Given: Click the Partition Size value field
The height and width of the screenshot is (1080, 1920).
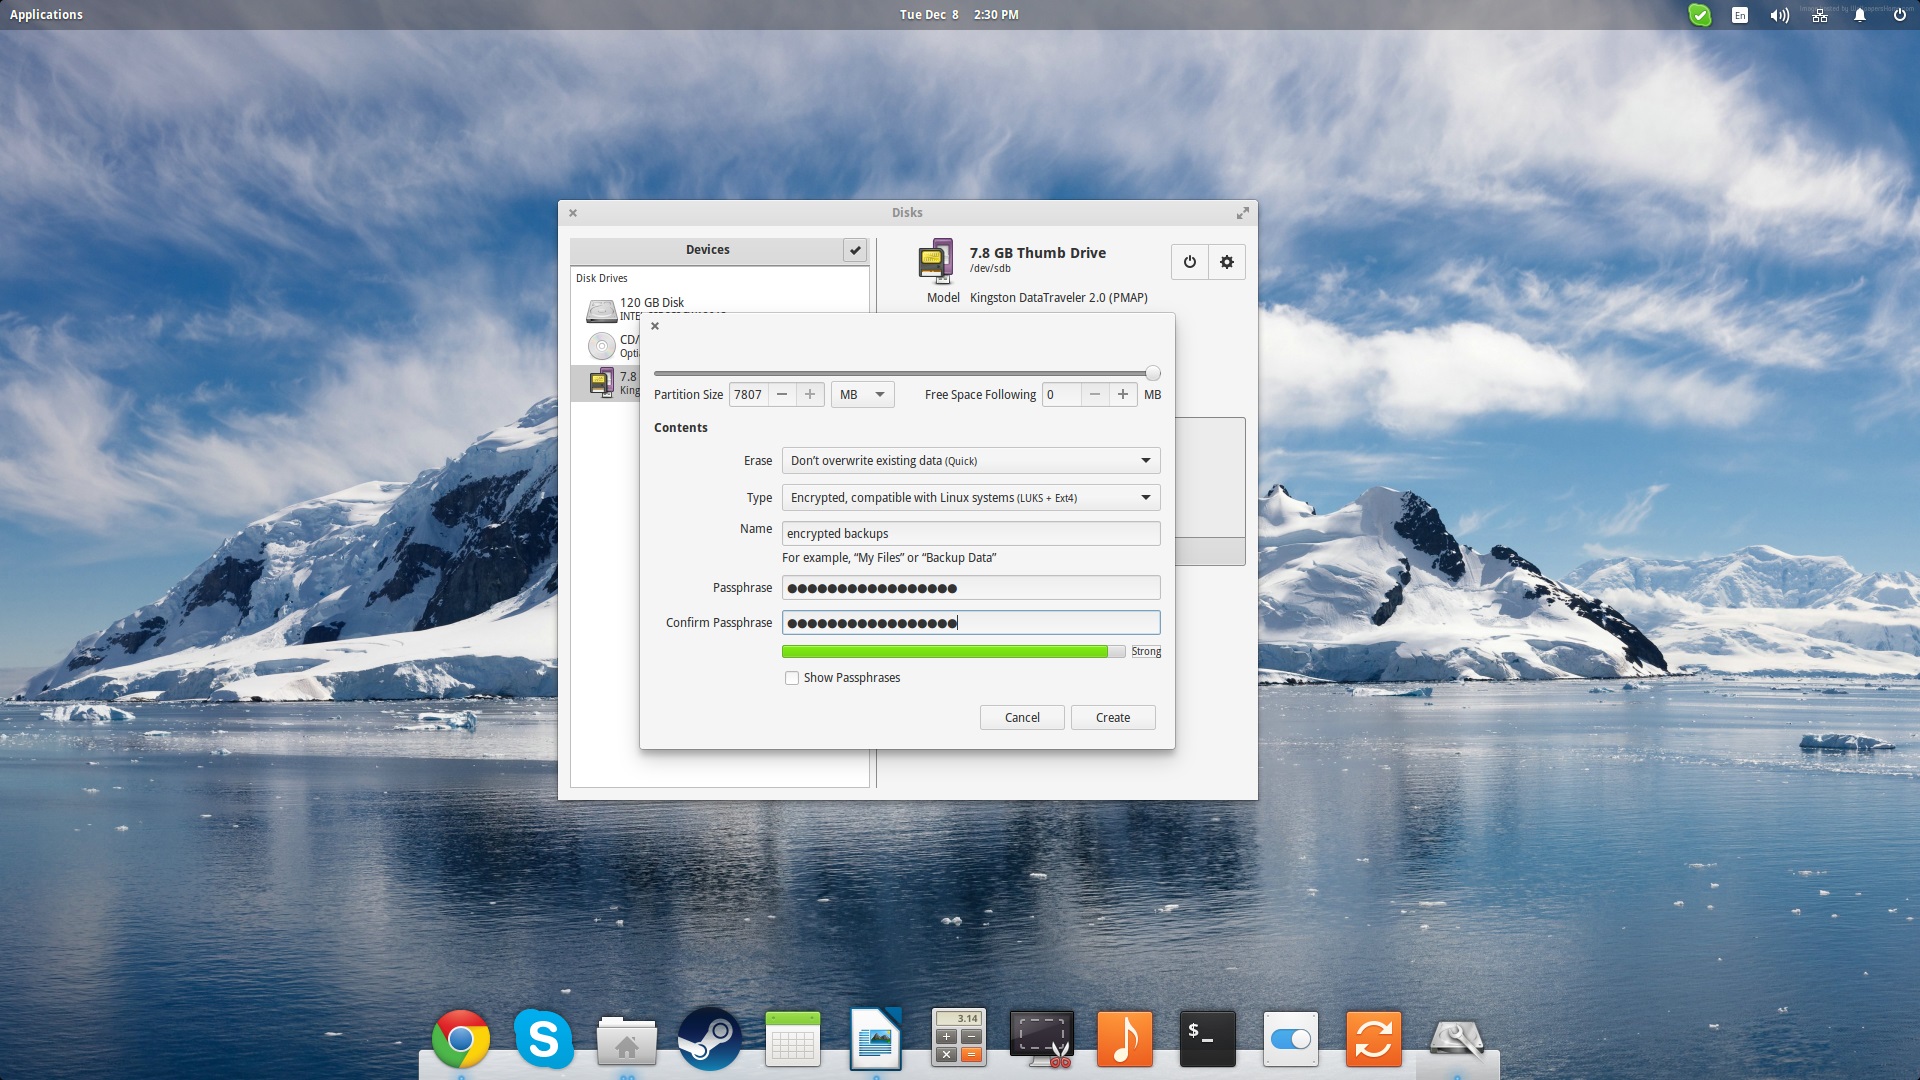Looking at the screenshot, I should pos(748,395).
